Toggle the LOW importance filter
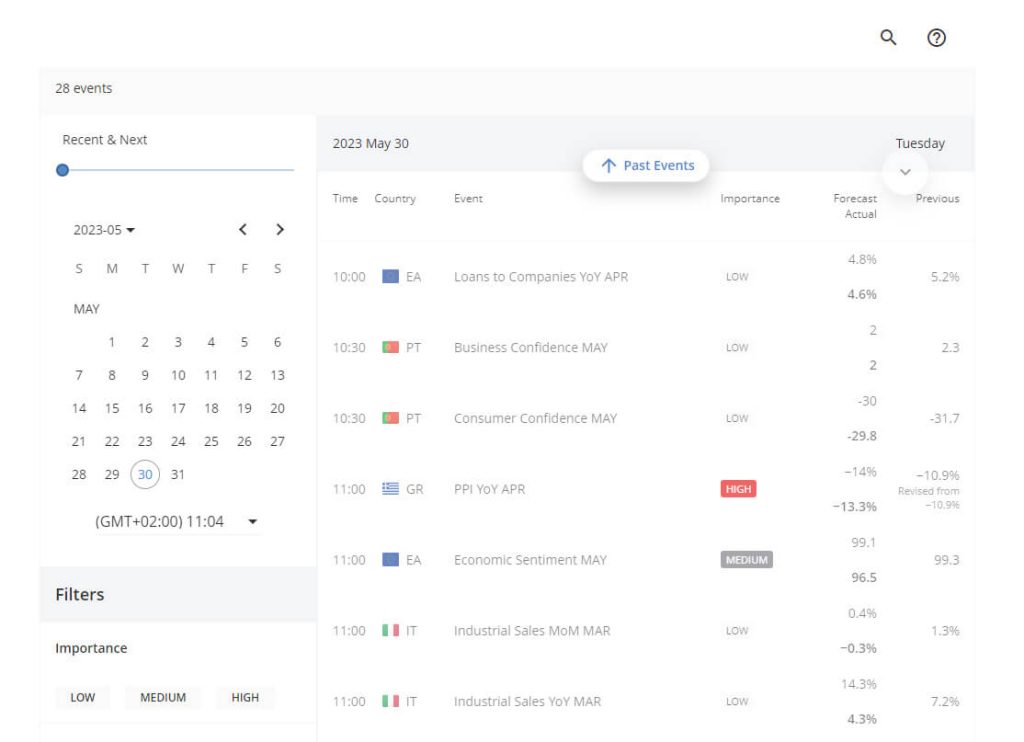 point(83,698)
